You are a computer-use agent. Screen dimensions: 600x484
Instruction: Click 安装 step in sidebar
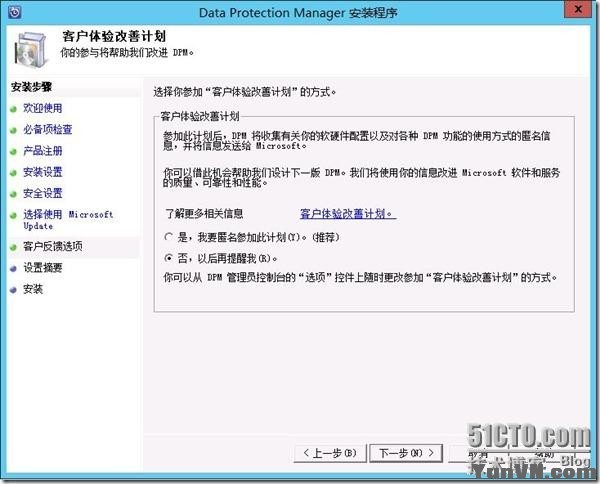pos(33,289)
